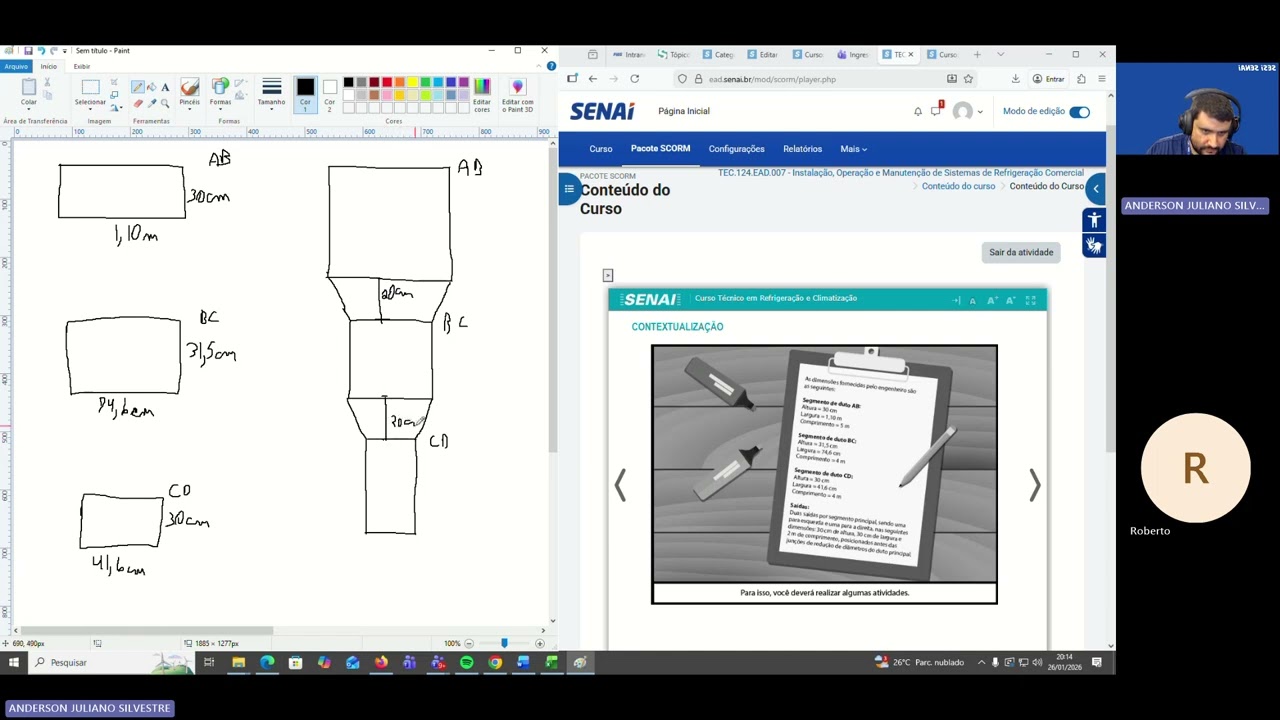Open SENAI messages chat bubble icon
This screenshot has height=720, width=1280.
[x=937, y=110]
